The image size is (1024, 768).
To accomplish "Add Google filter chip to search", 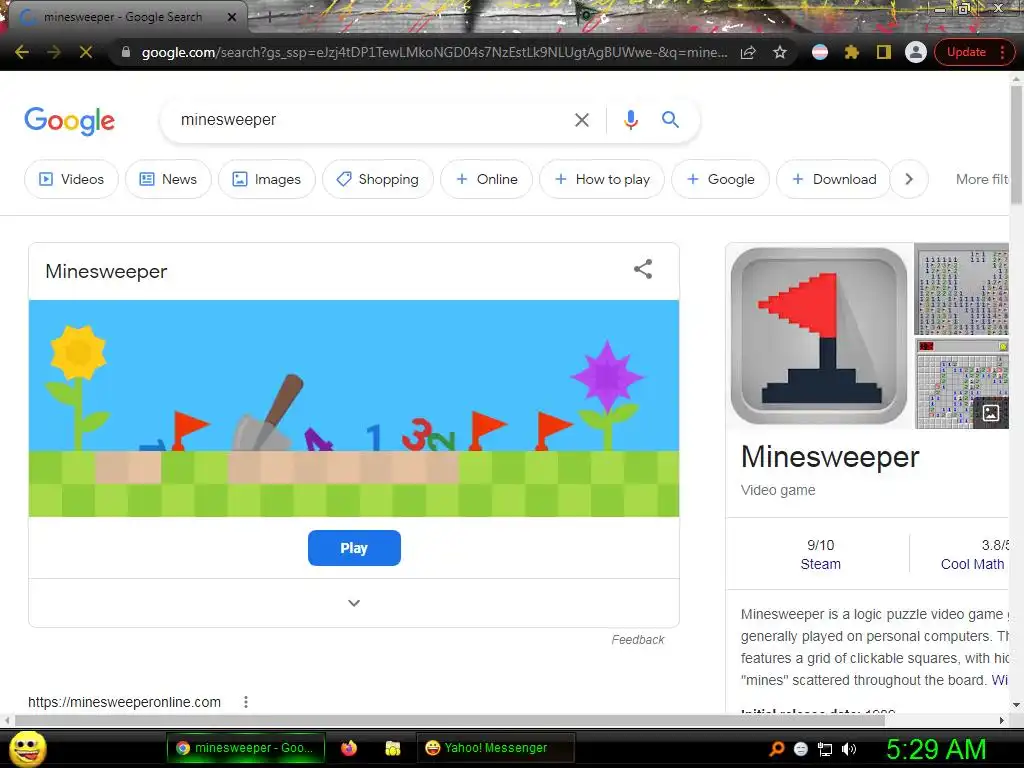I will [721, 179].
